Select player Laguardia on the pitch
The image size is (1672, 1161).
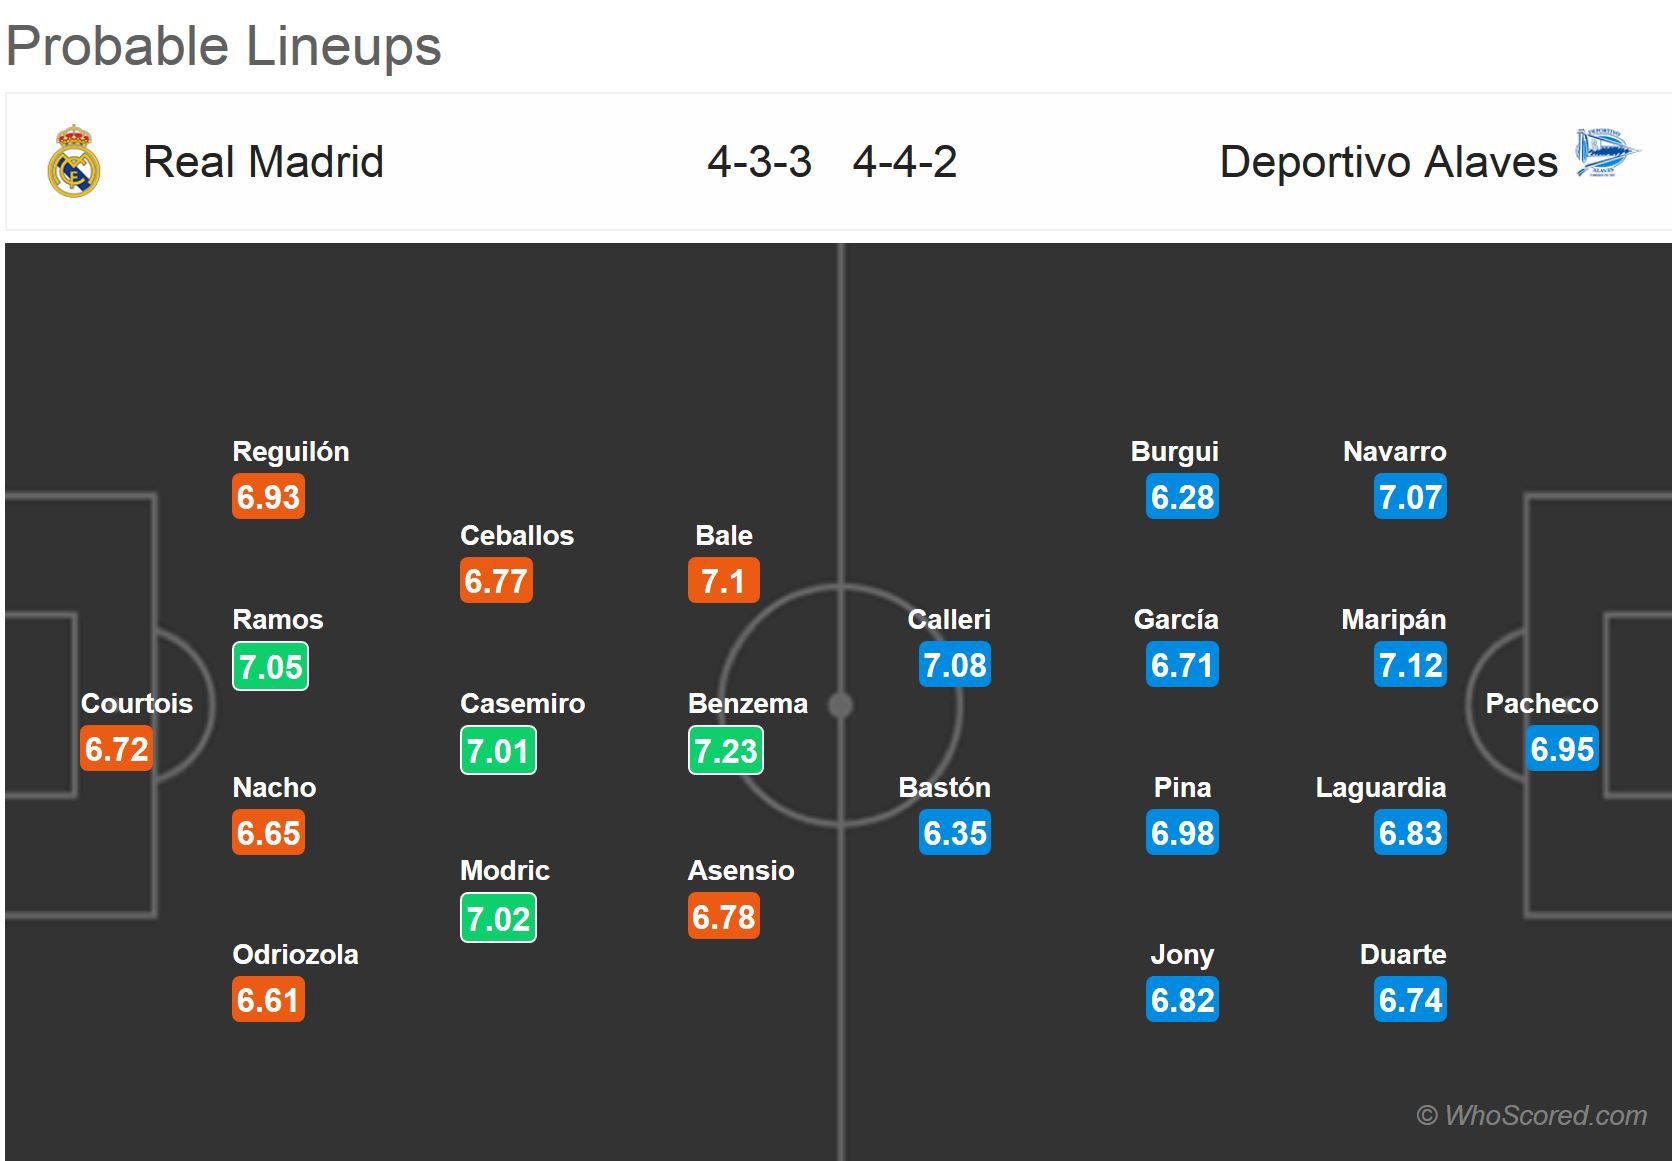(x=1381, y=788)
